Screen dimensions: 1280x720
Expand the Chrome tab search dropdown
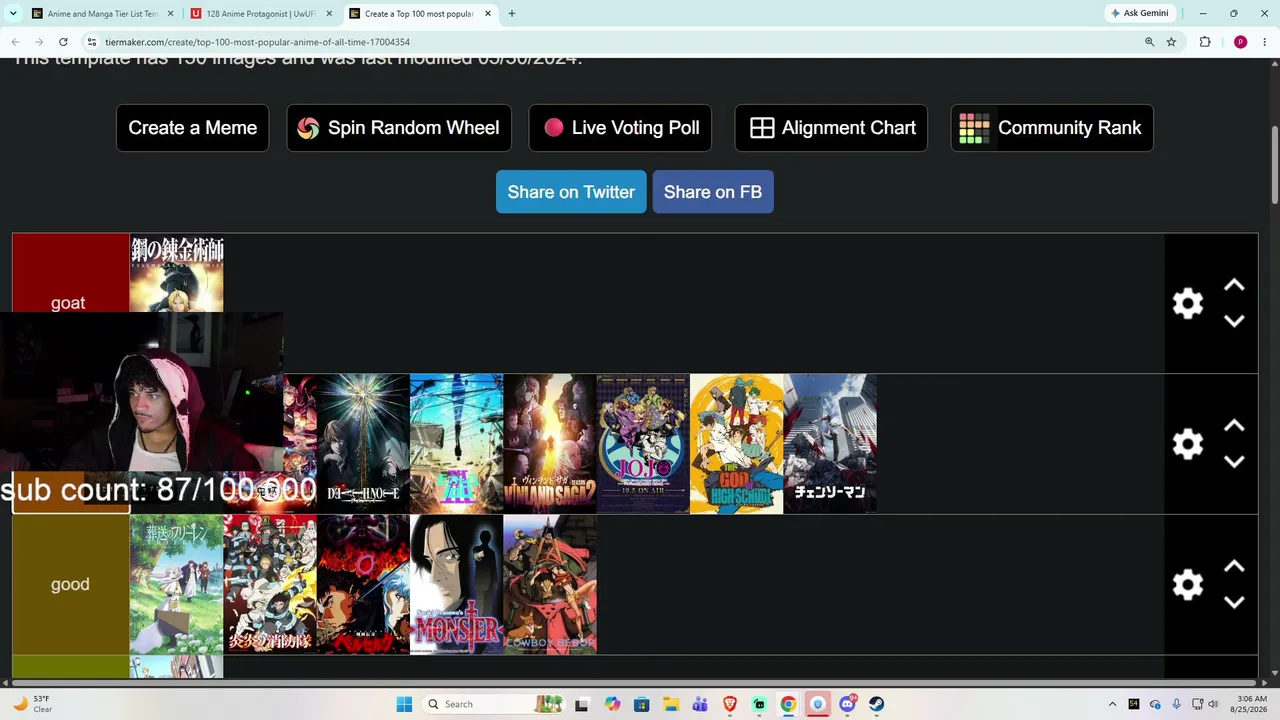pos(13,14)
